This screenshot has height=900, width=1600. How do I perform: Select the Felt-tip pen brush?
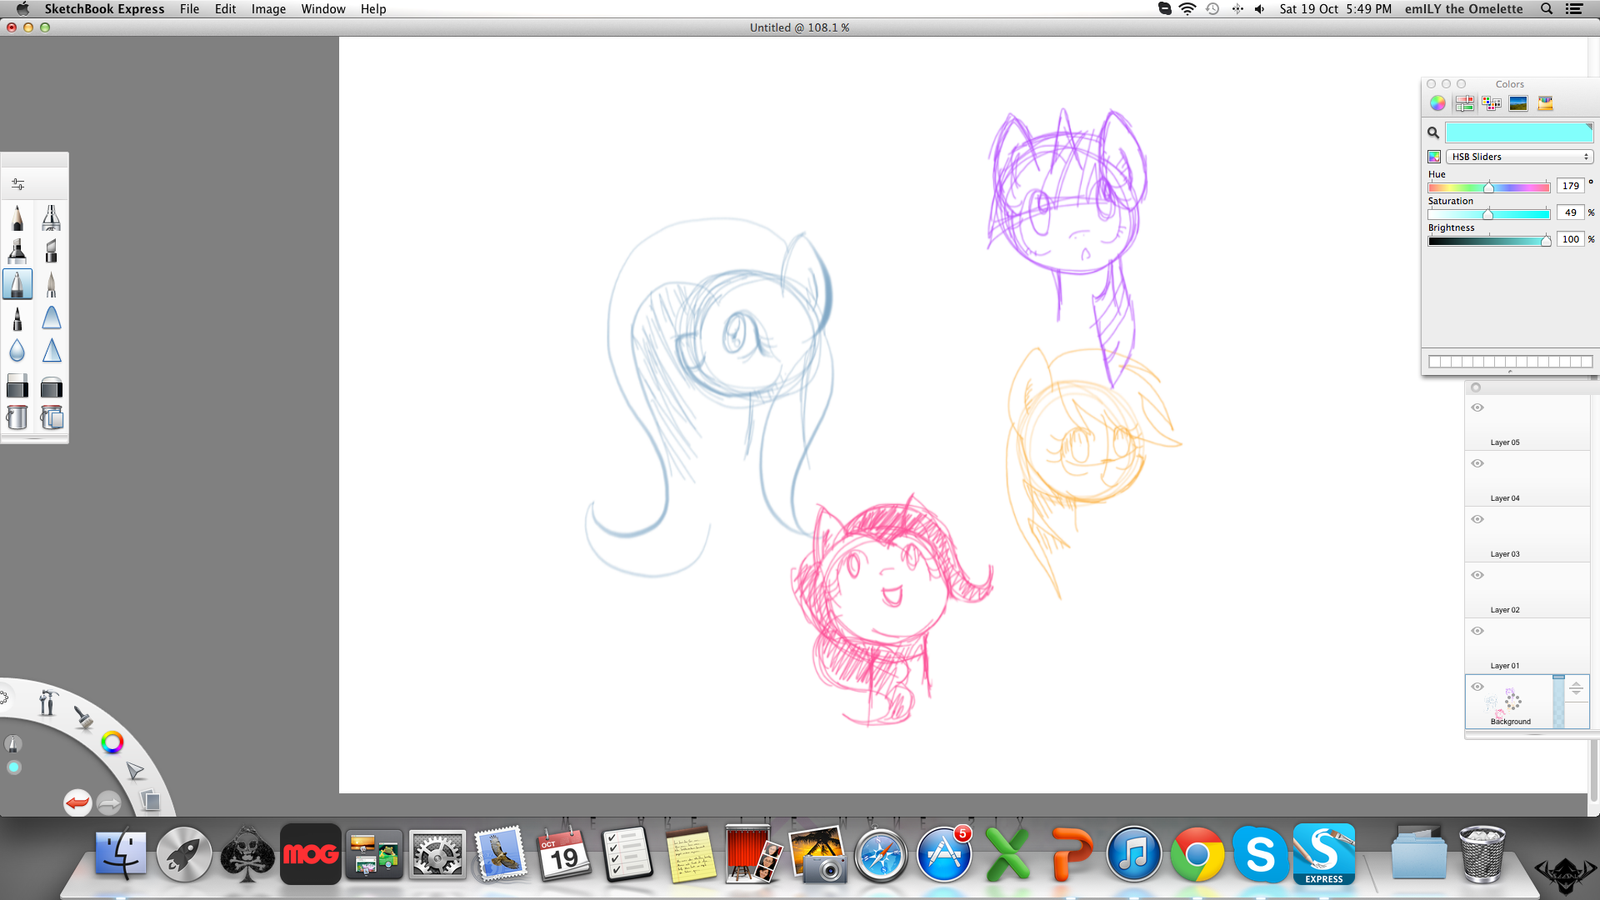[17, 318]
